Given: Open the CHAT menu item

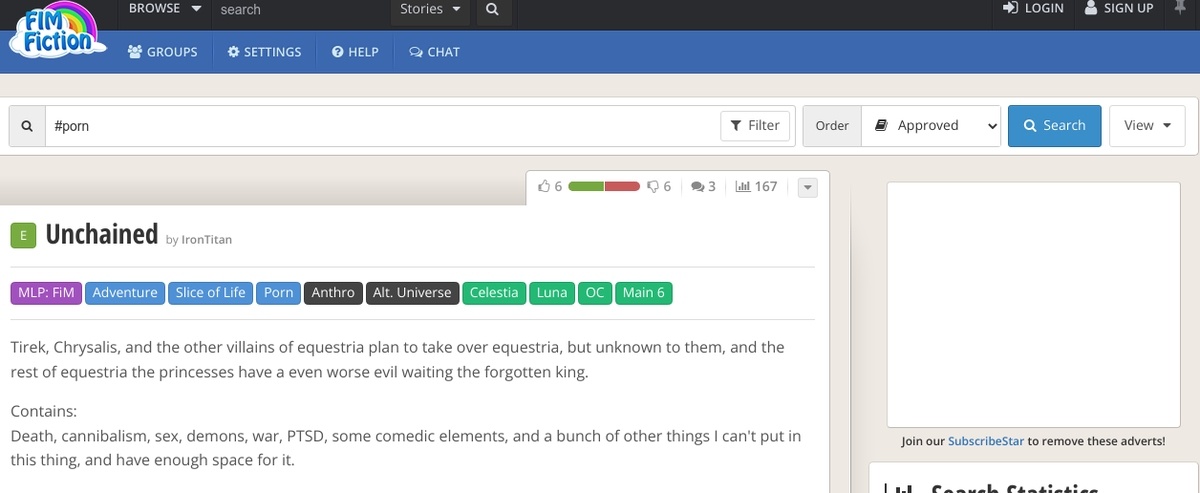Looking at the screenshot, I should point(434,52).
